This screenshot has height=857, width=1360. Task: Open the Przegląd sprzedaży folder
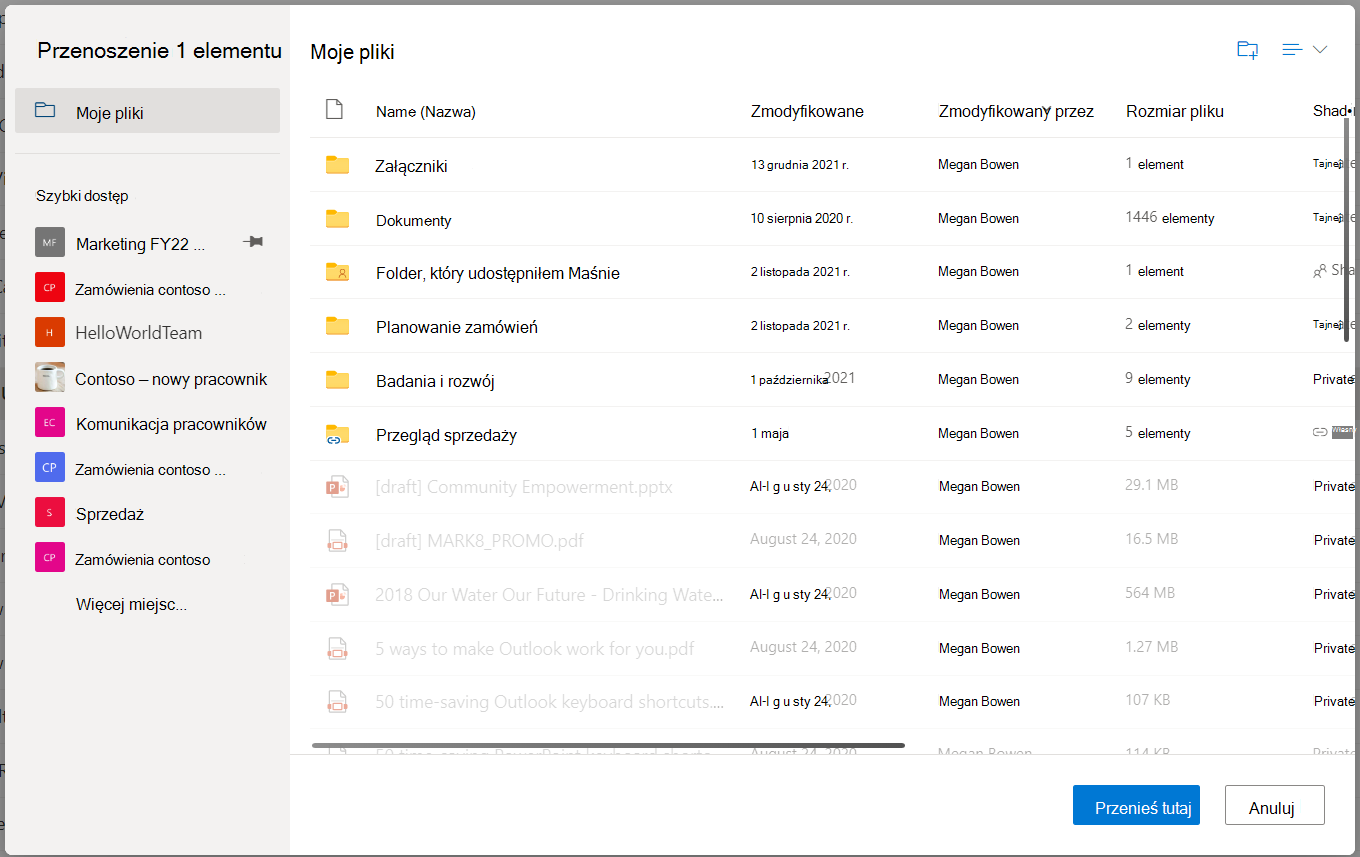[x=446, y=435]
